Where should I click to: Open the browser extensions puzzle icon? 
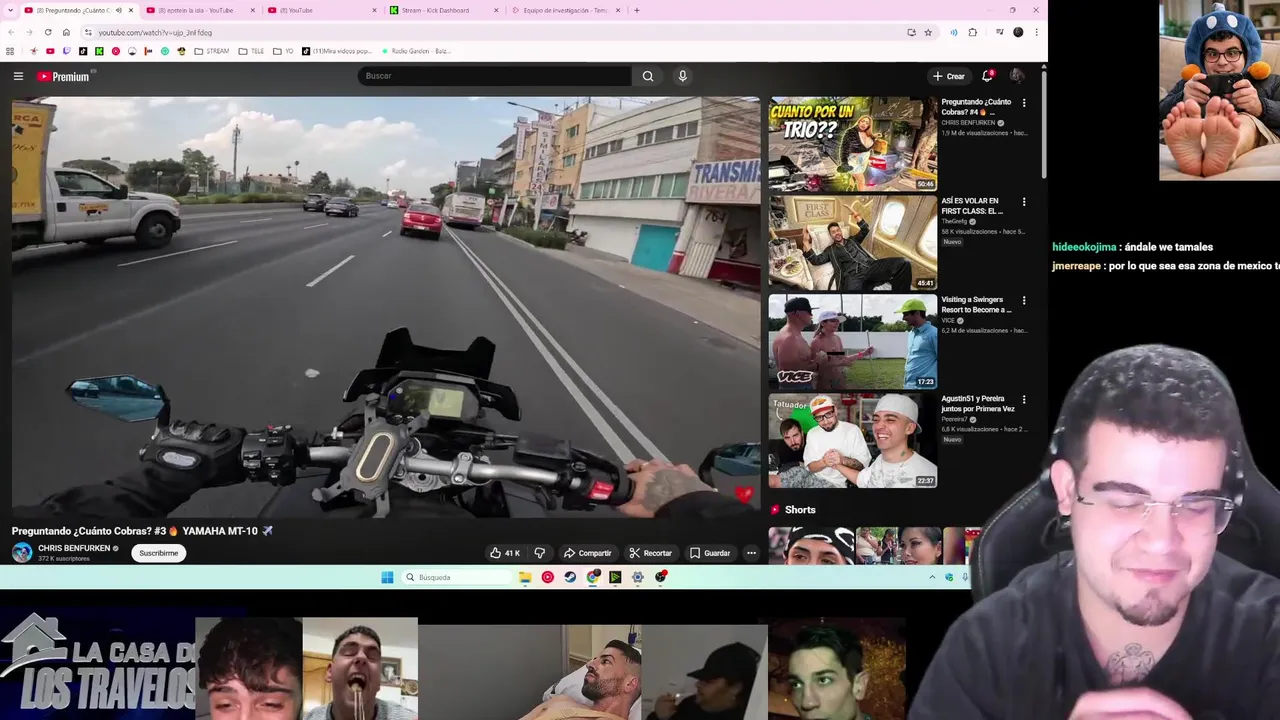[x=972, y=32]
